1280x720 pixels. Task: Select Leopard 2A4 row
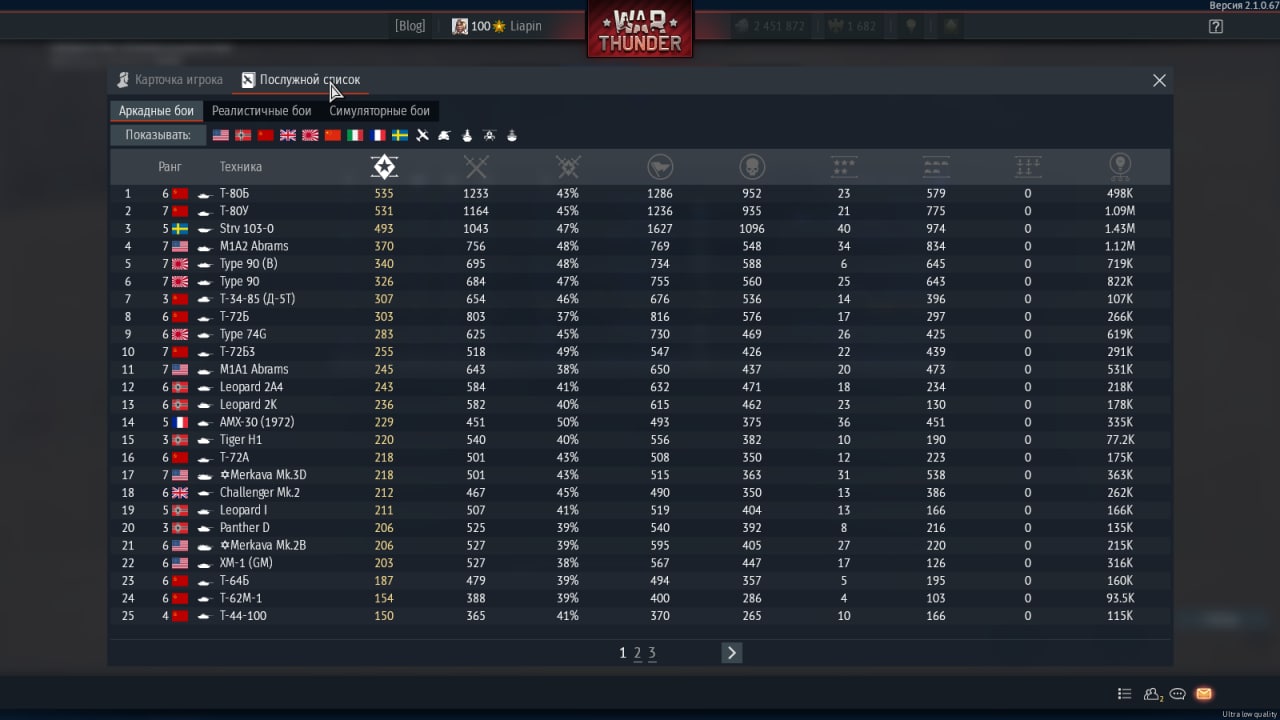(x=640, y=387)
